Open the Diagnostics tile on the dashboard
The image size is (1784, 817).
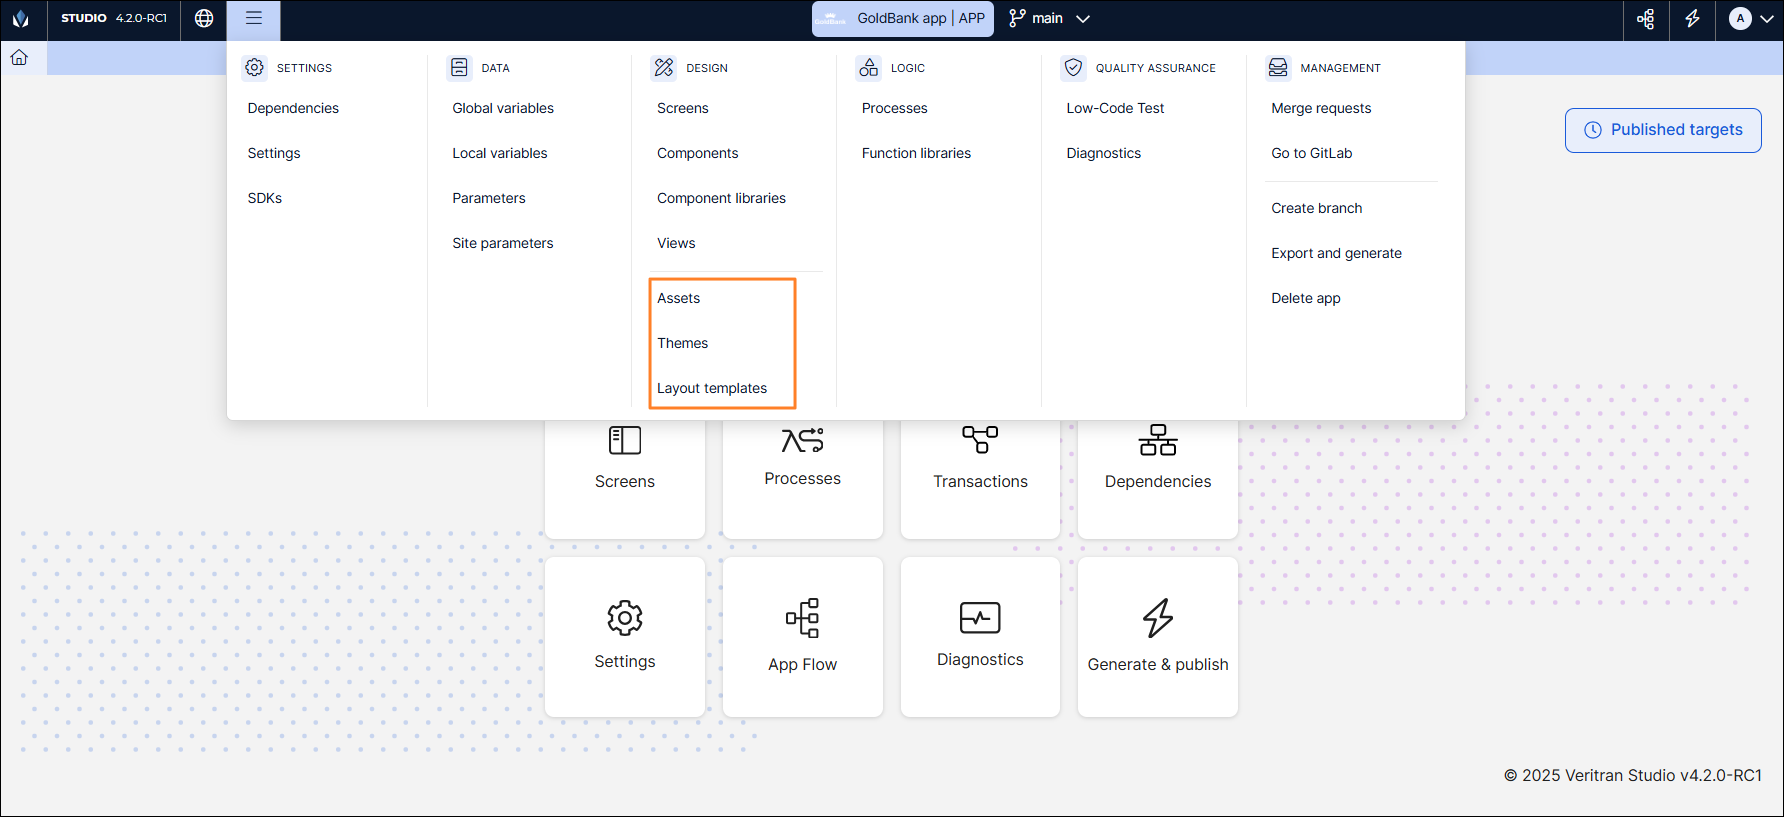tap(980, 636)
